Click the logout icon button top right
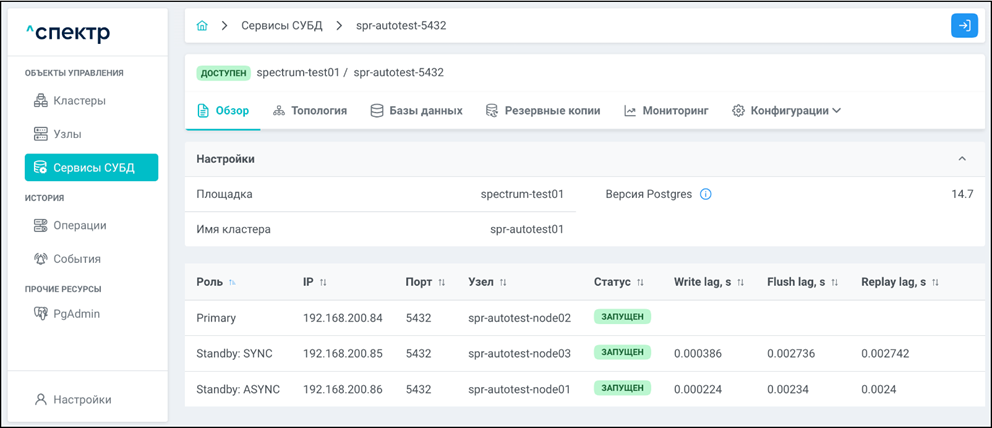This screenshot has width=992, height=428. coord(964,26)
